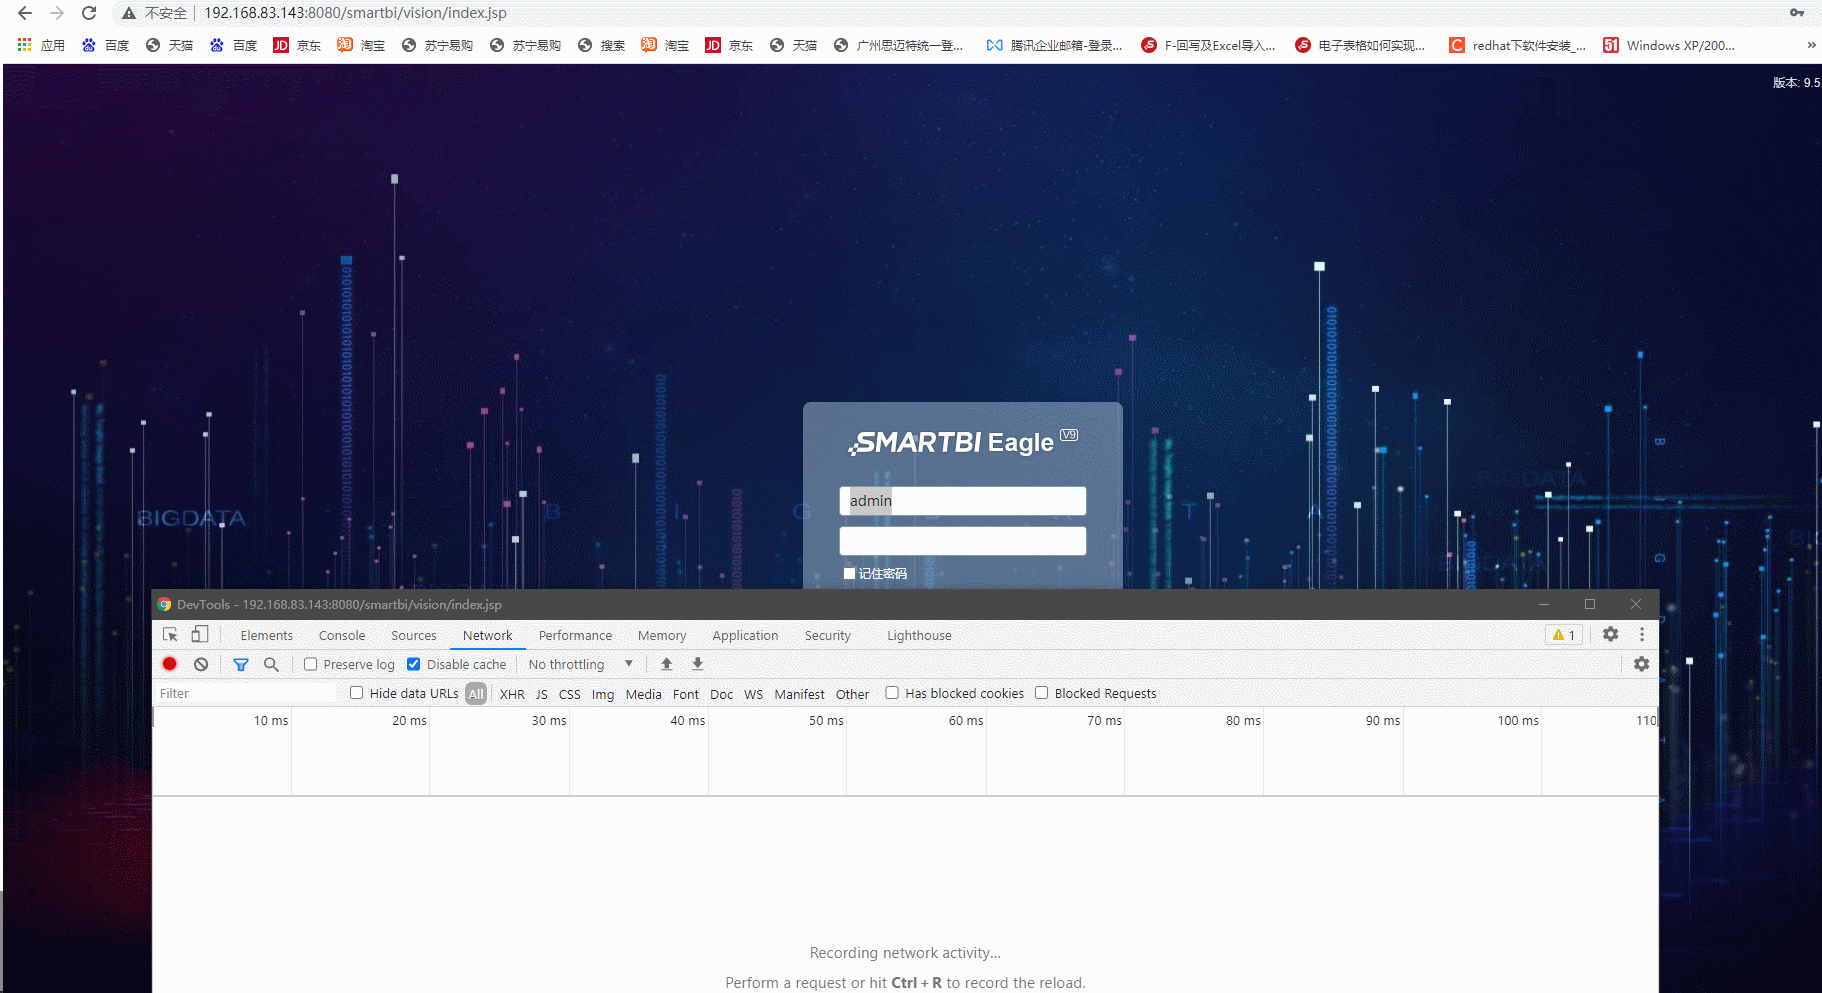Enable the Preserve log checkbox
This screenshot has width=1822, height=993.
pos(311,664)
